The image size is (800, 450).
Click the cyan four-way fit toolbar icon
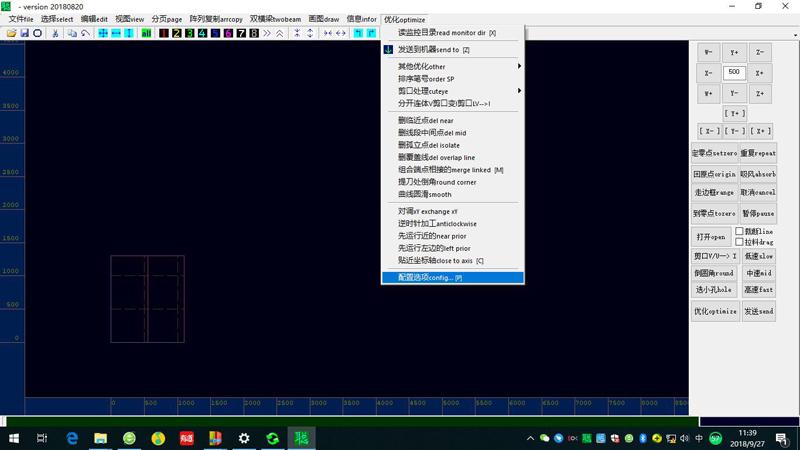pyautogui.click(x=103, y=33)
